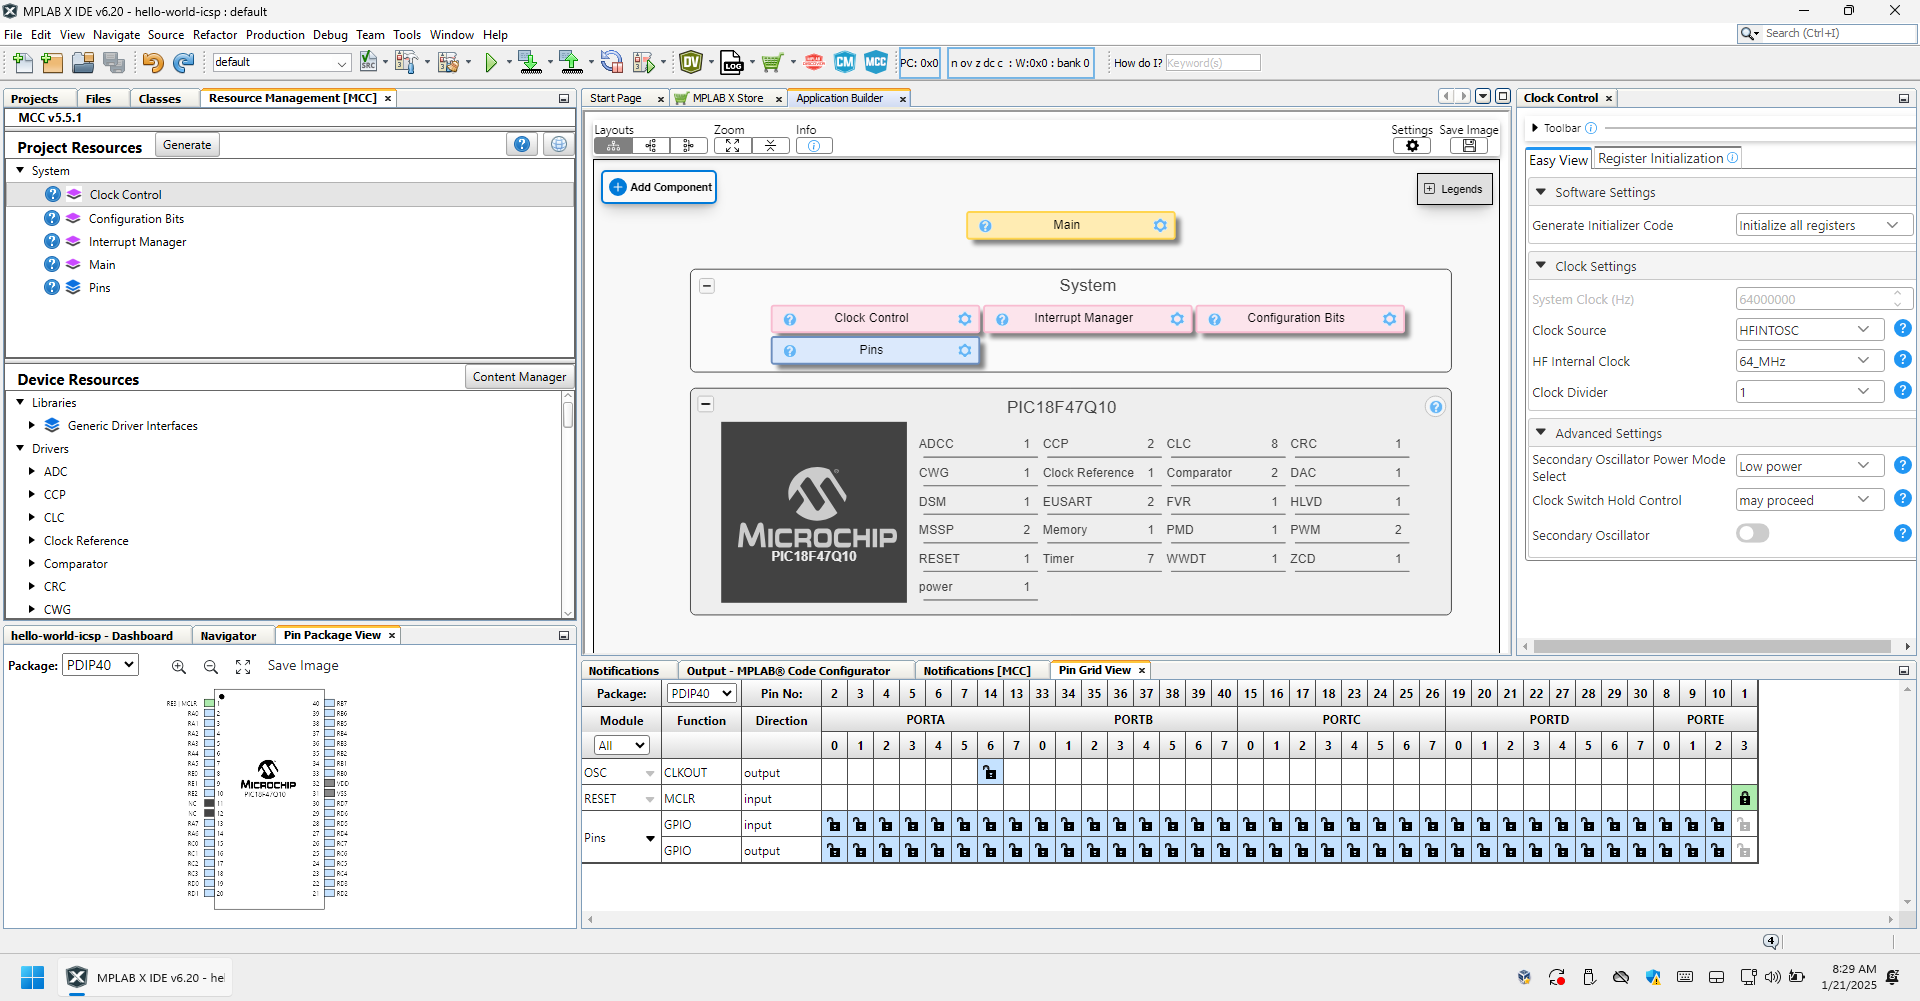Click the Open Project folder icon

[x=83, y=63]
